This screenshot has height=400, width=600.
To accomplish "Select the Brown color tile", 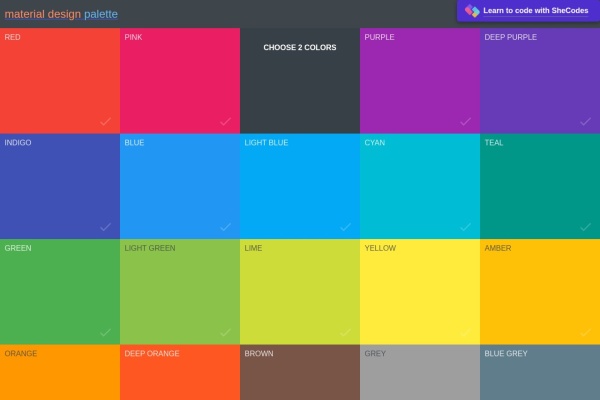I will pyautogui.click(x=300, y=372).
